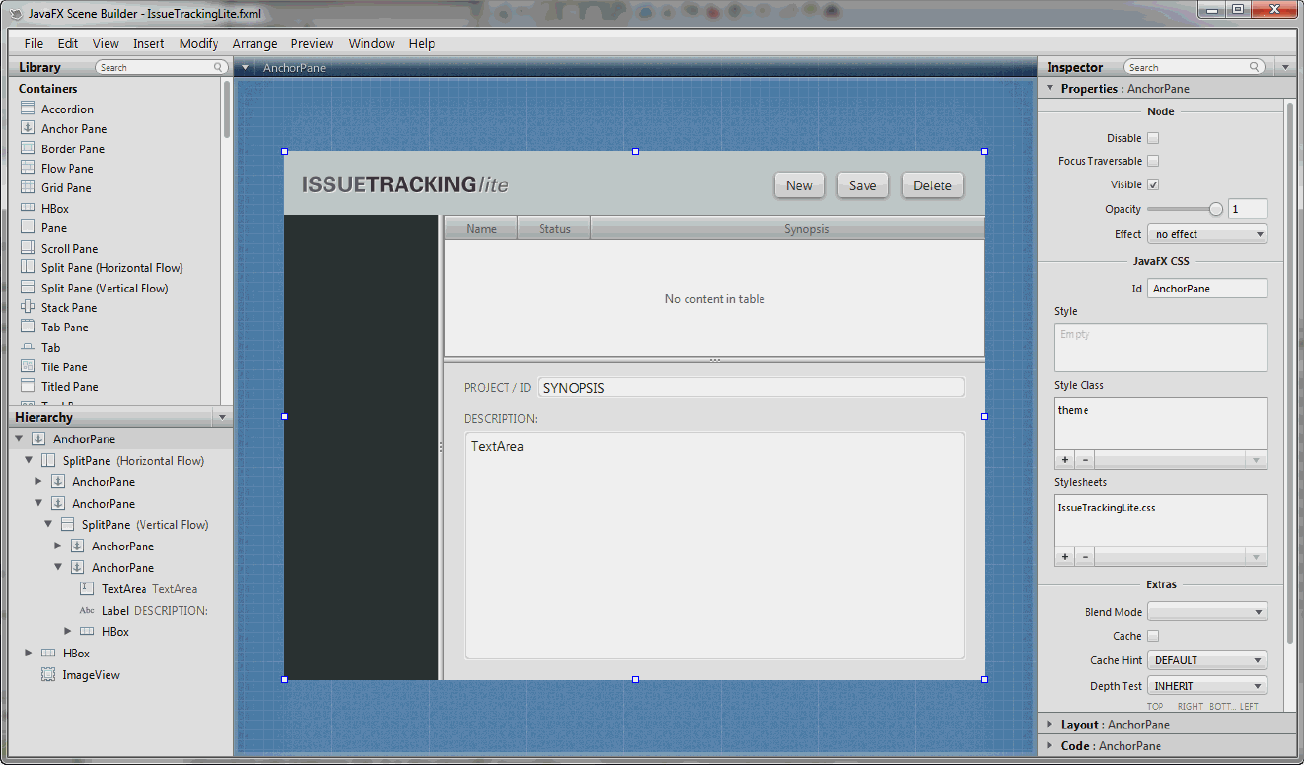Viewport: 1304px width, 765px height.
Task: Enable the Cache checkbox
Action: tap(1152, 635)
